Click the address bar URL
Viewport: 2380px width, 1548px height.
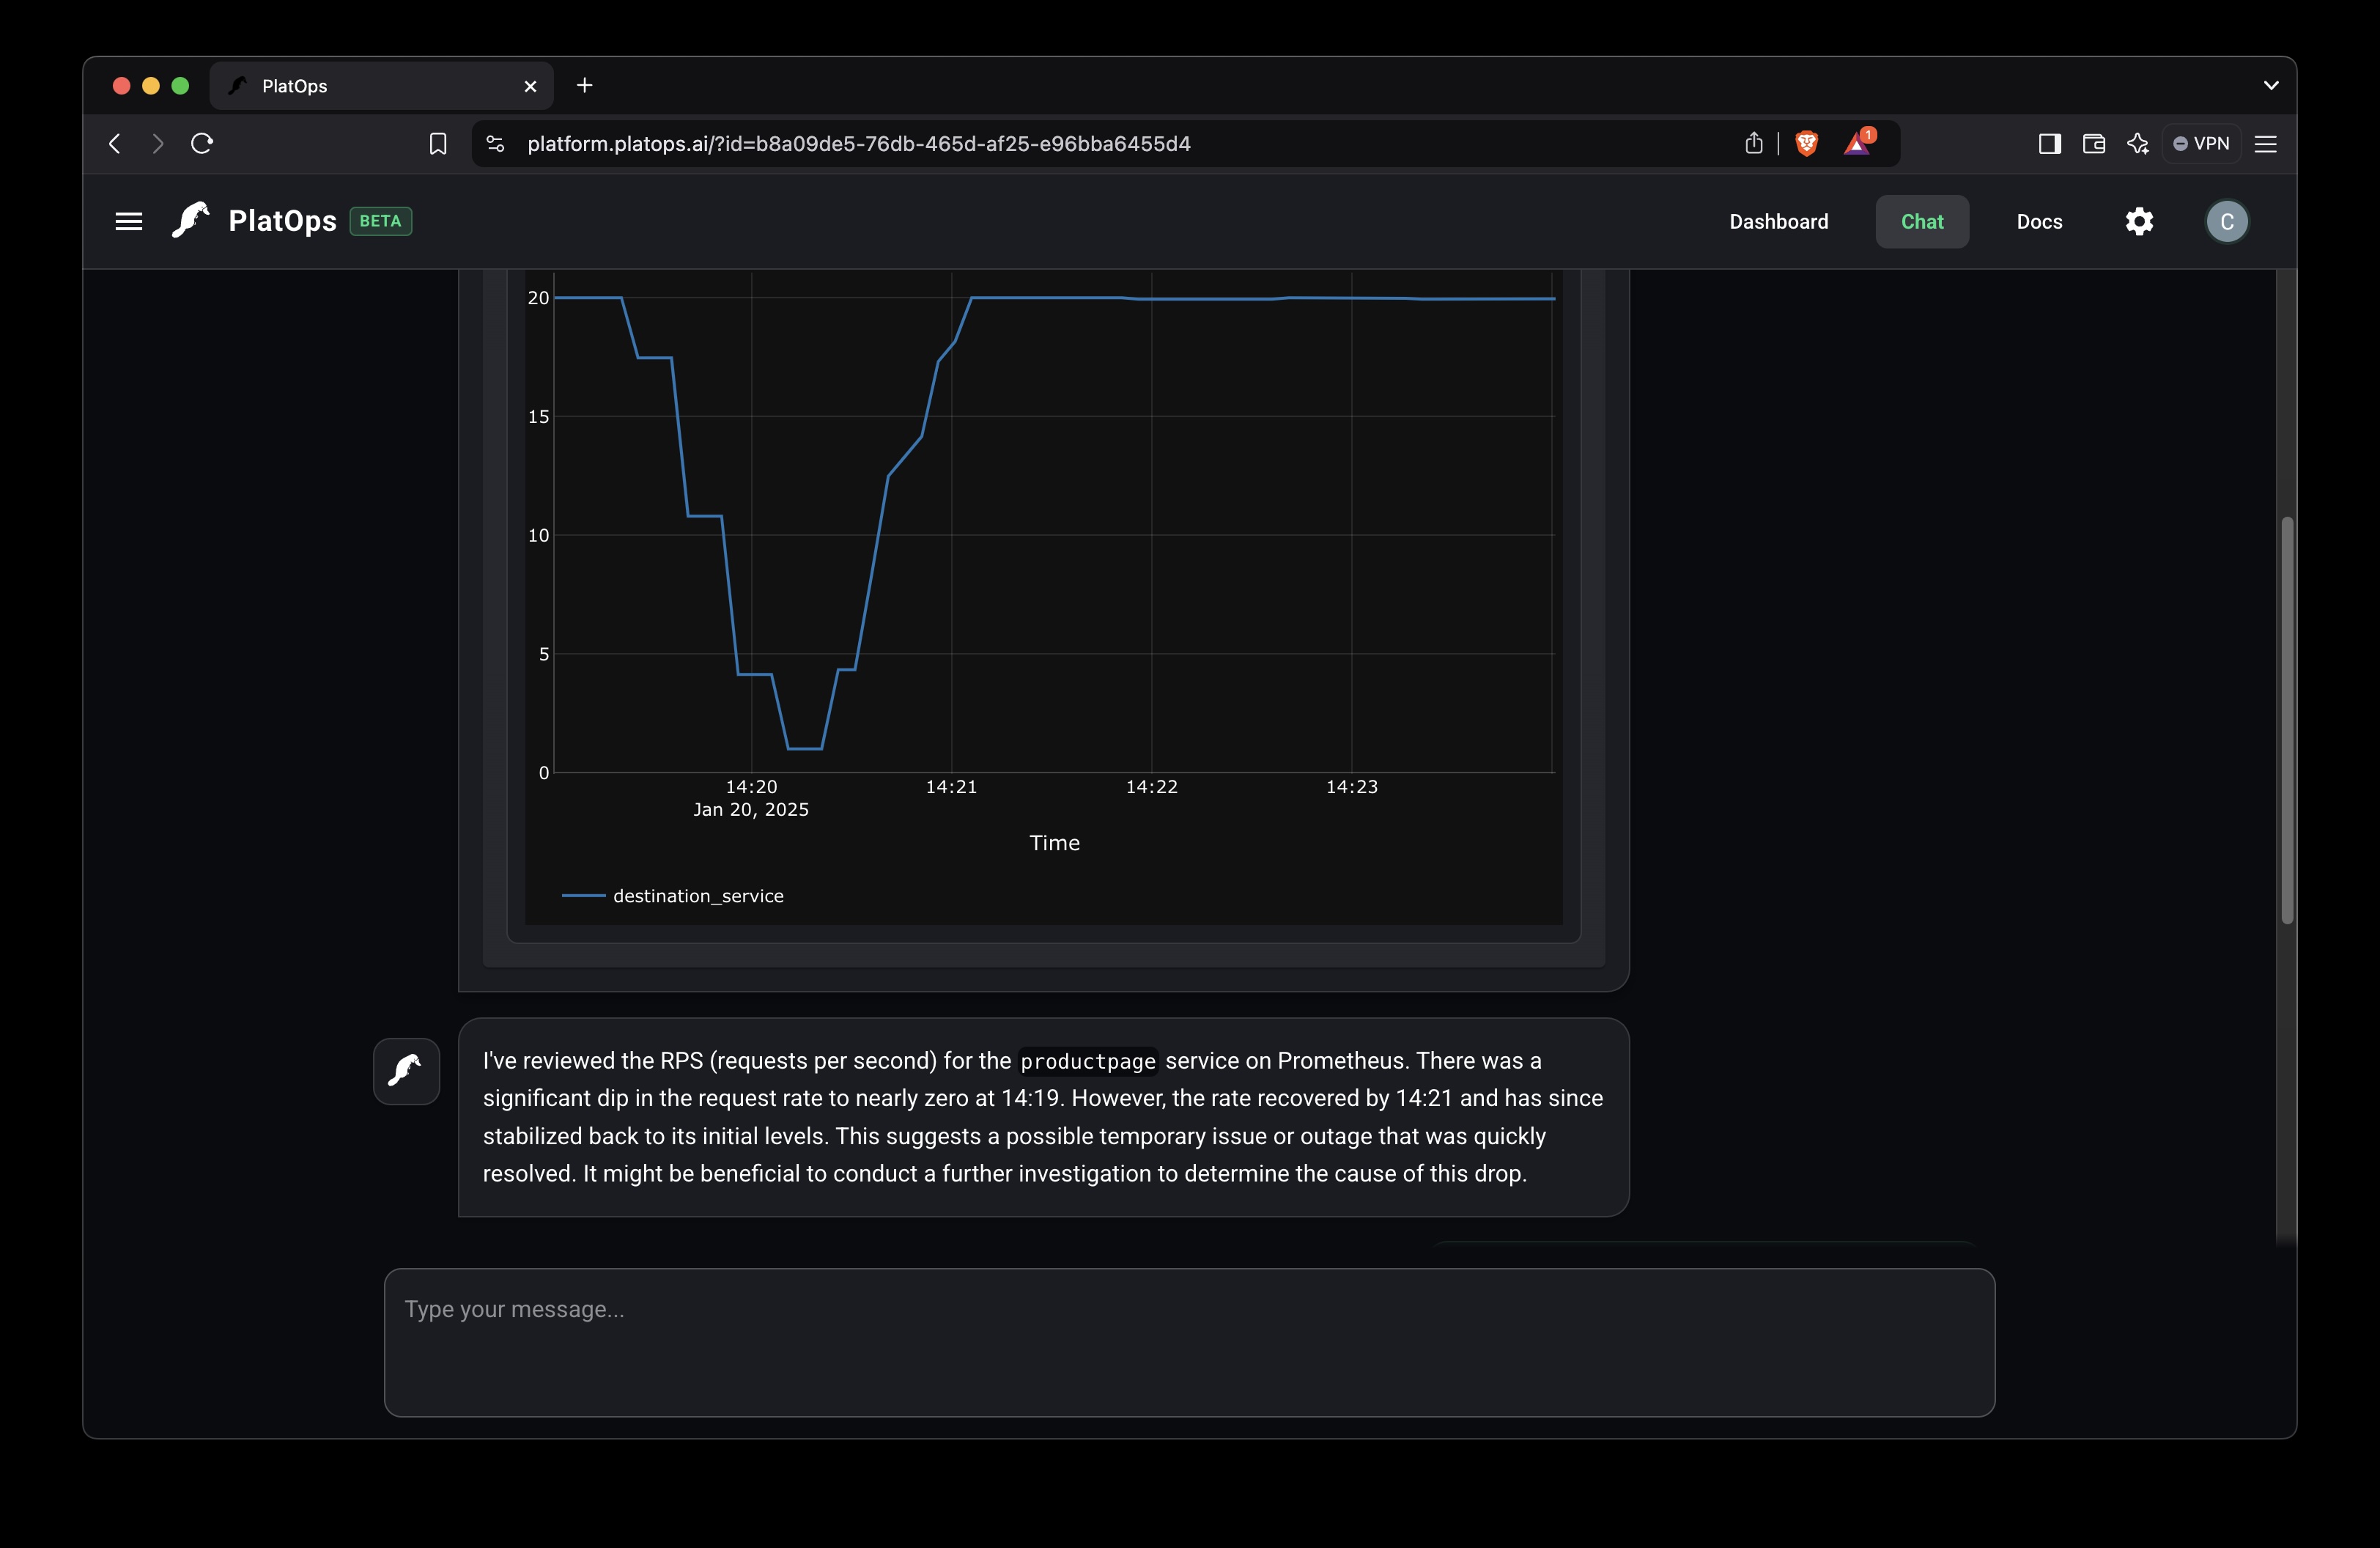coord(859,144)
